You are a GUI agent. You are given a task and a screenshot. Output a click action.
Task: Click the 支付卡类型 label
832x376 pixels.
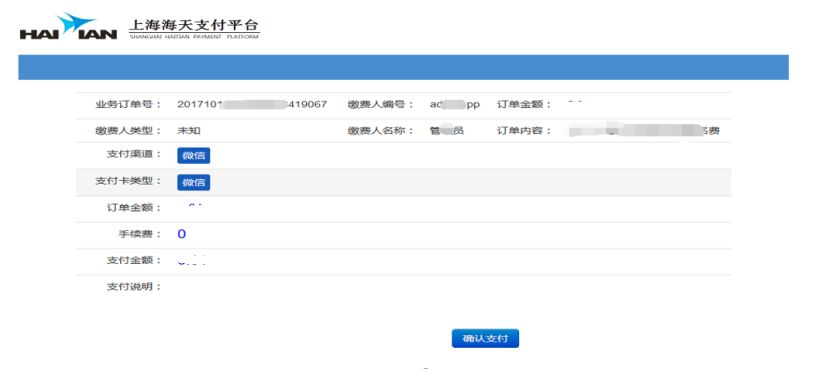click(x=128, y=181)
